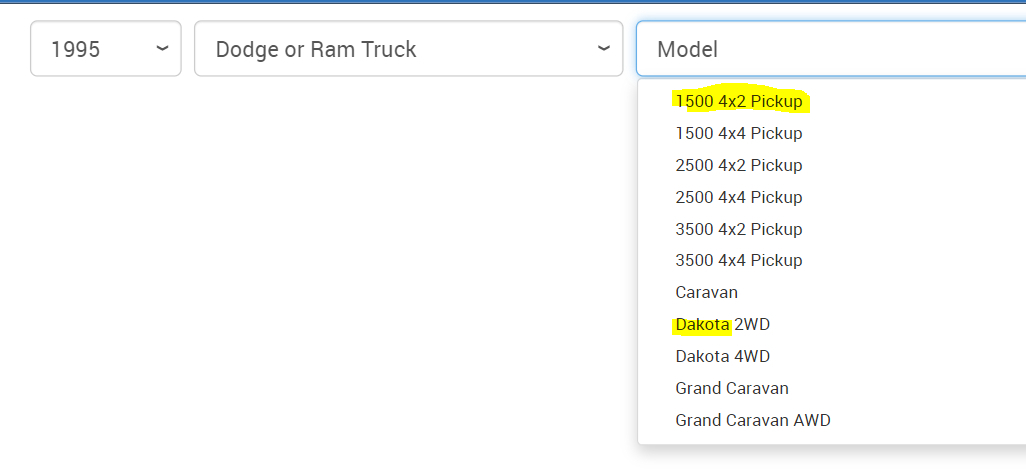Pick Dakota 4WD from the model list

click(722, 356)
